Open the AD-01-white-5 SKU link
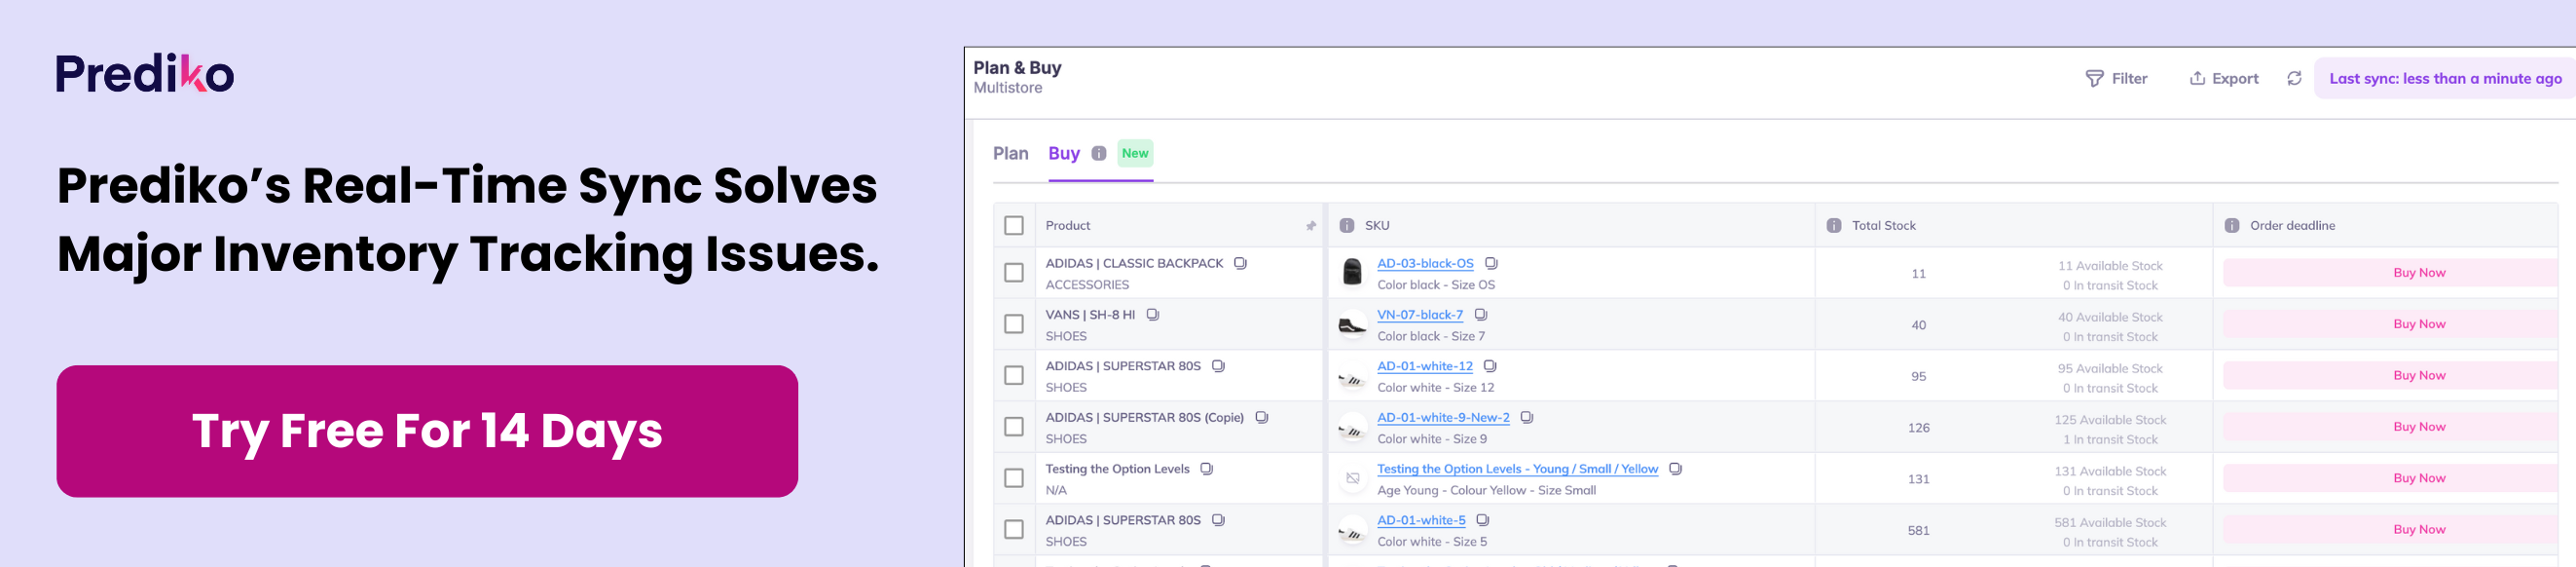Viewport: 2576px width, 567px height. [x=1421, y=520]
